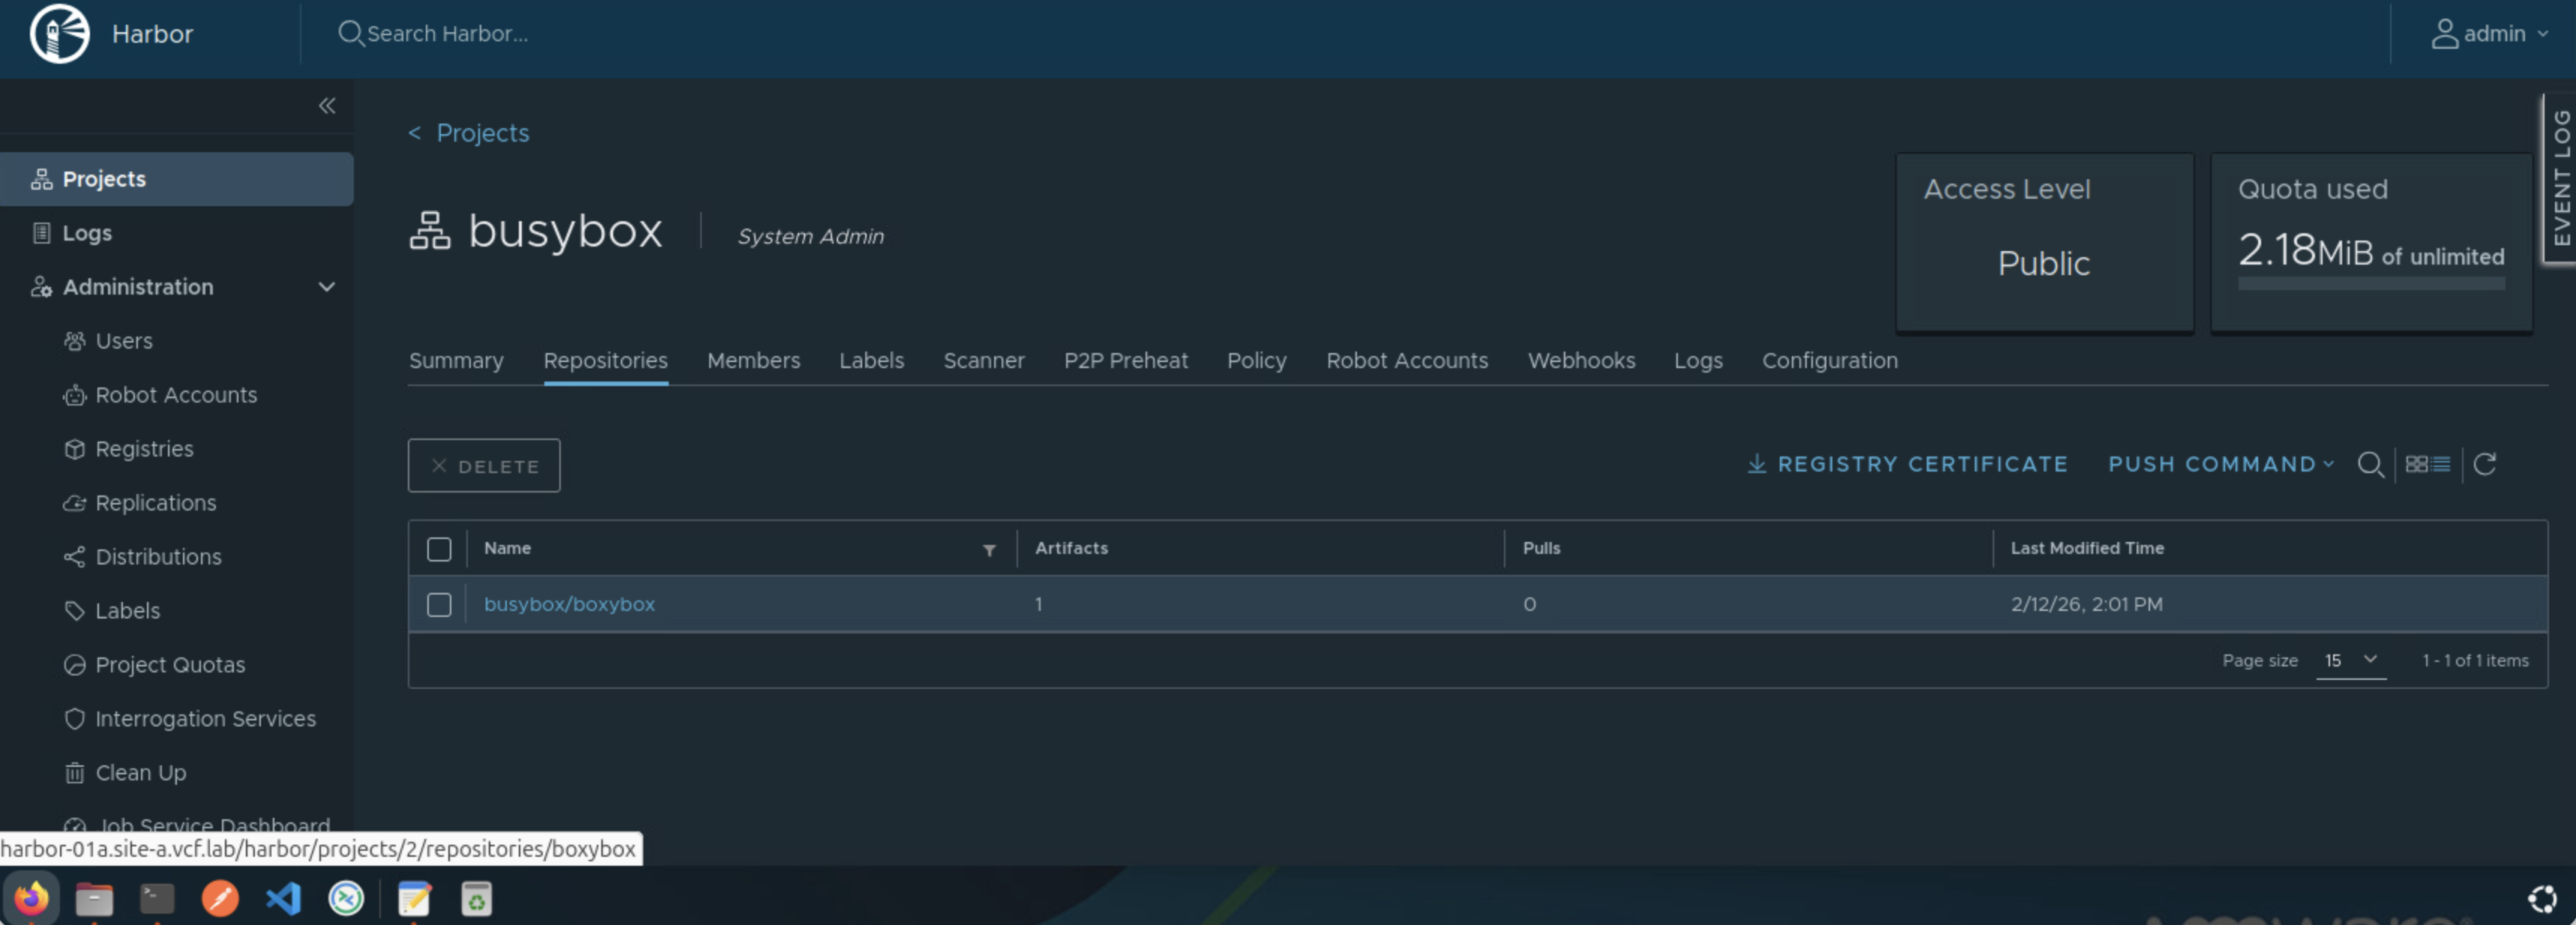Collapse the Administration section chevron
The height and width of the screenshot is (925, 2576).
tap(326, 287)
